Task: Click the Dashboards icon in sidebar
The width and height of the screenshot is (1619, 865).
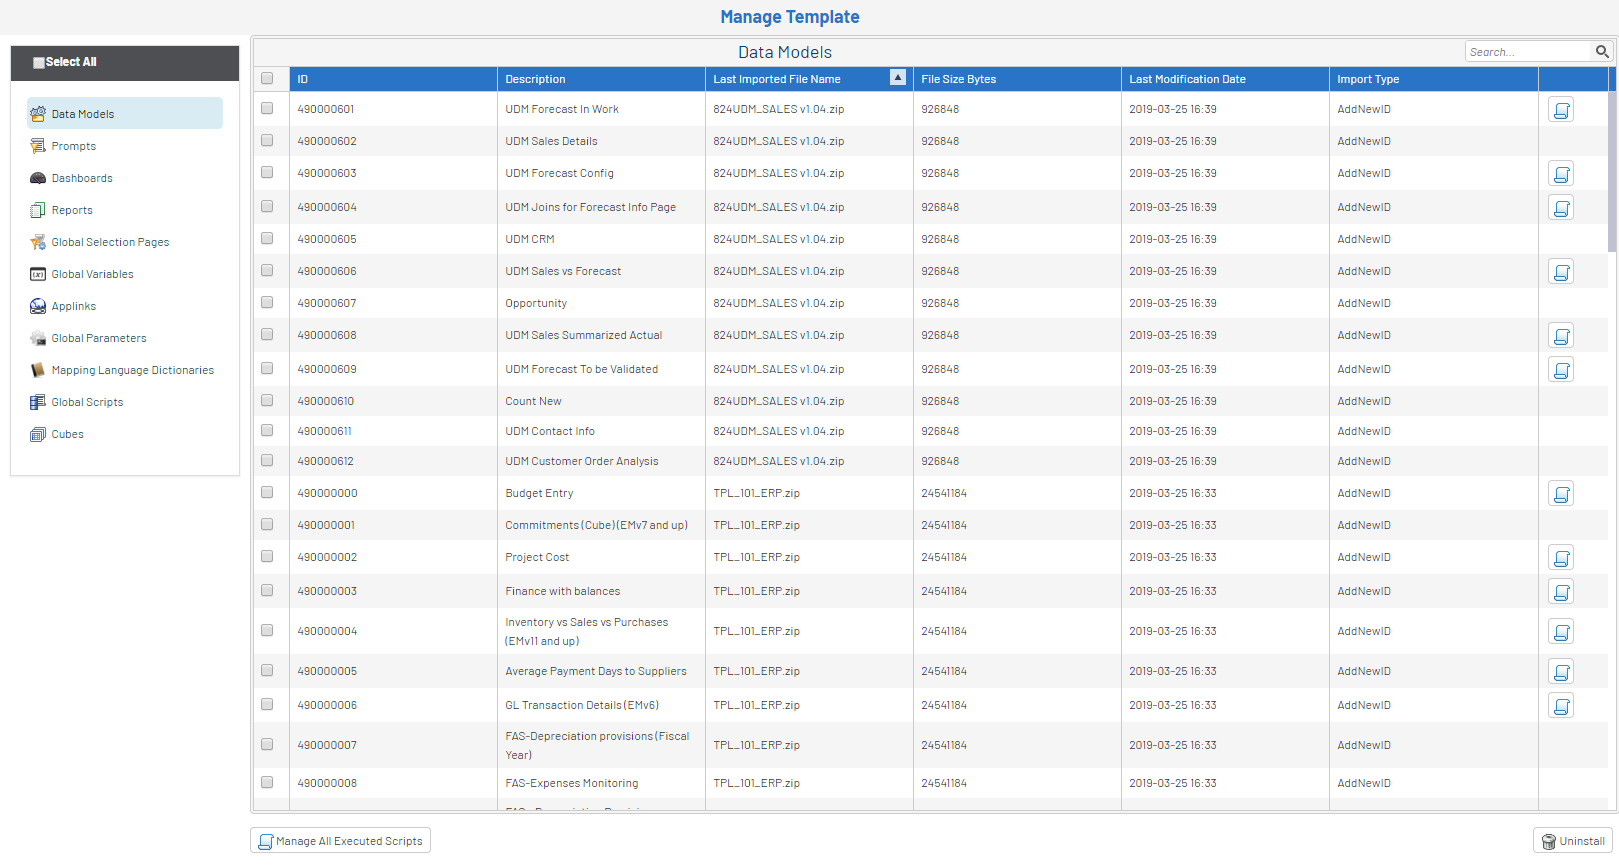Action: click(x=38, y=178)
